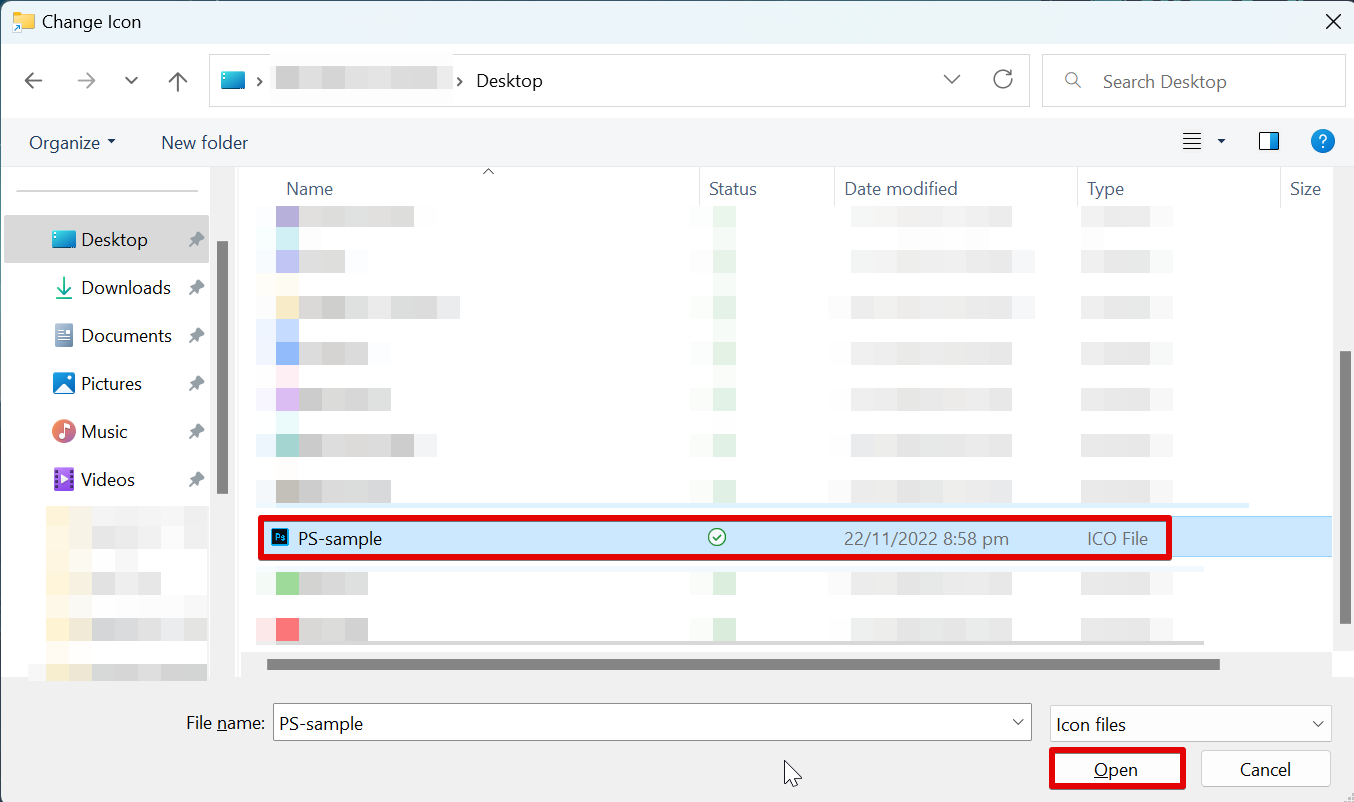Open recent locations chevron
Image resolution: width=1354 pixels, height=802 pixels.
coord(131,81)
